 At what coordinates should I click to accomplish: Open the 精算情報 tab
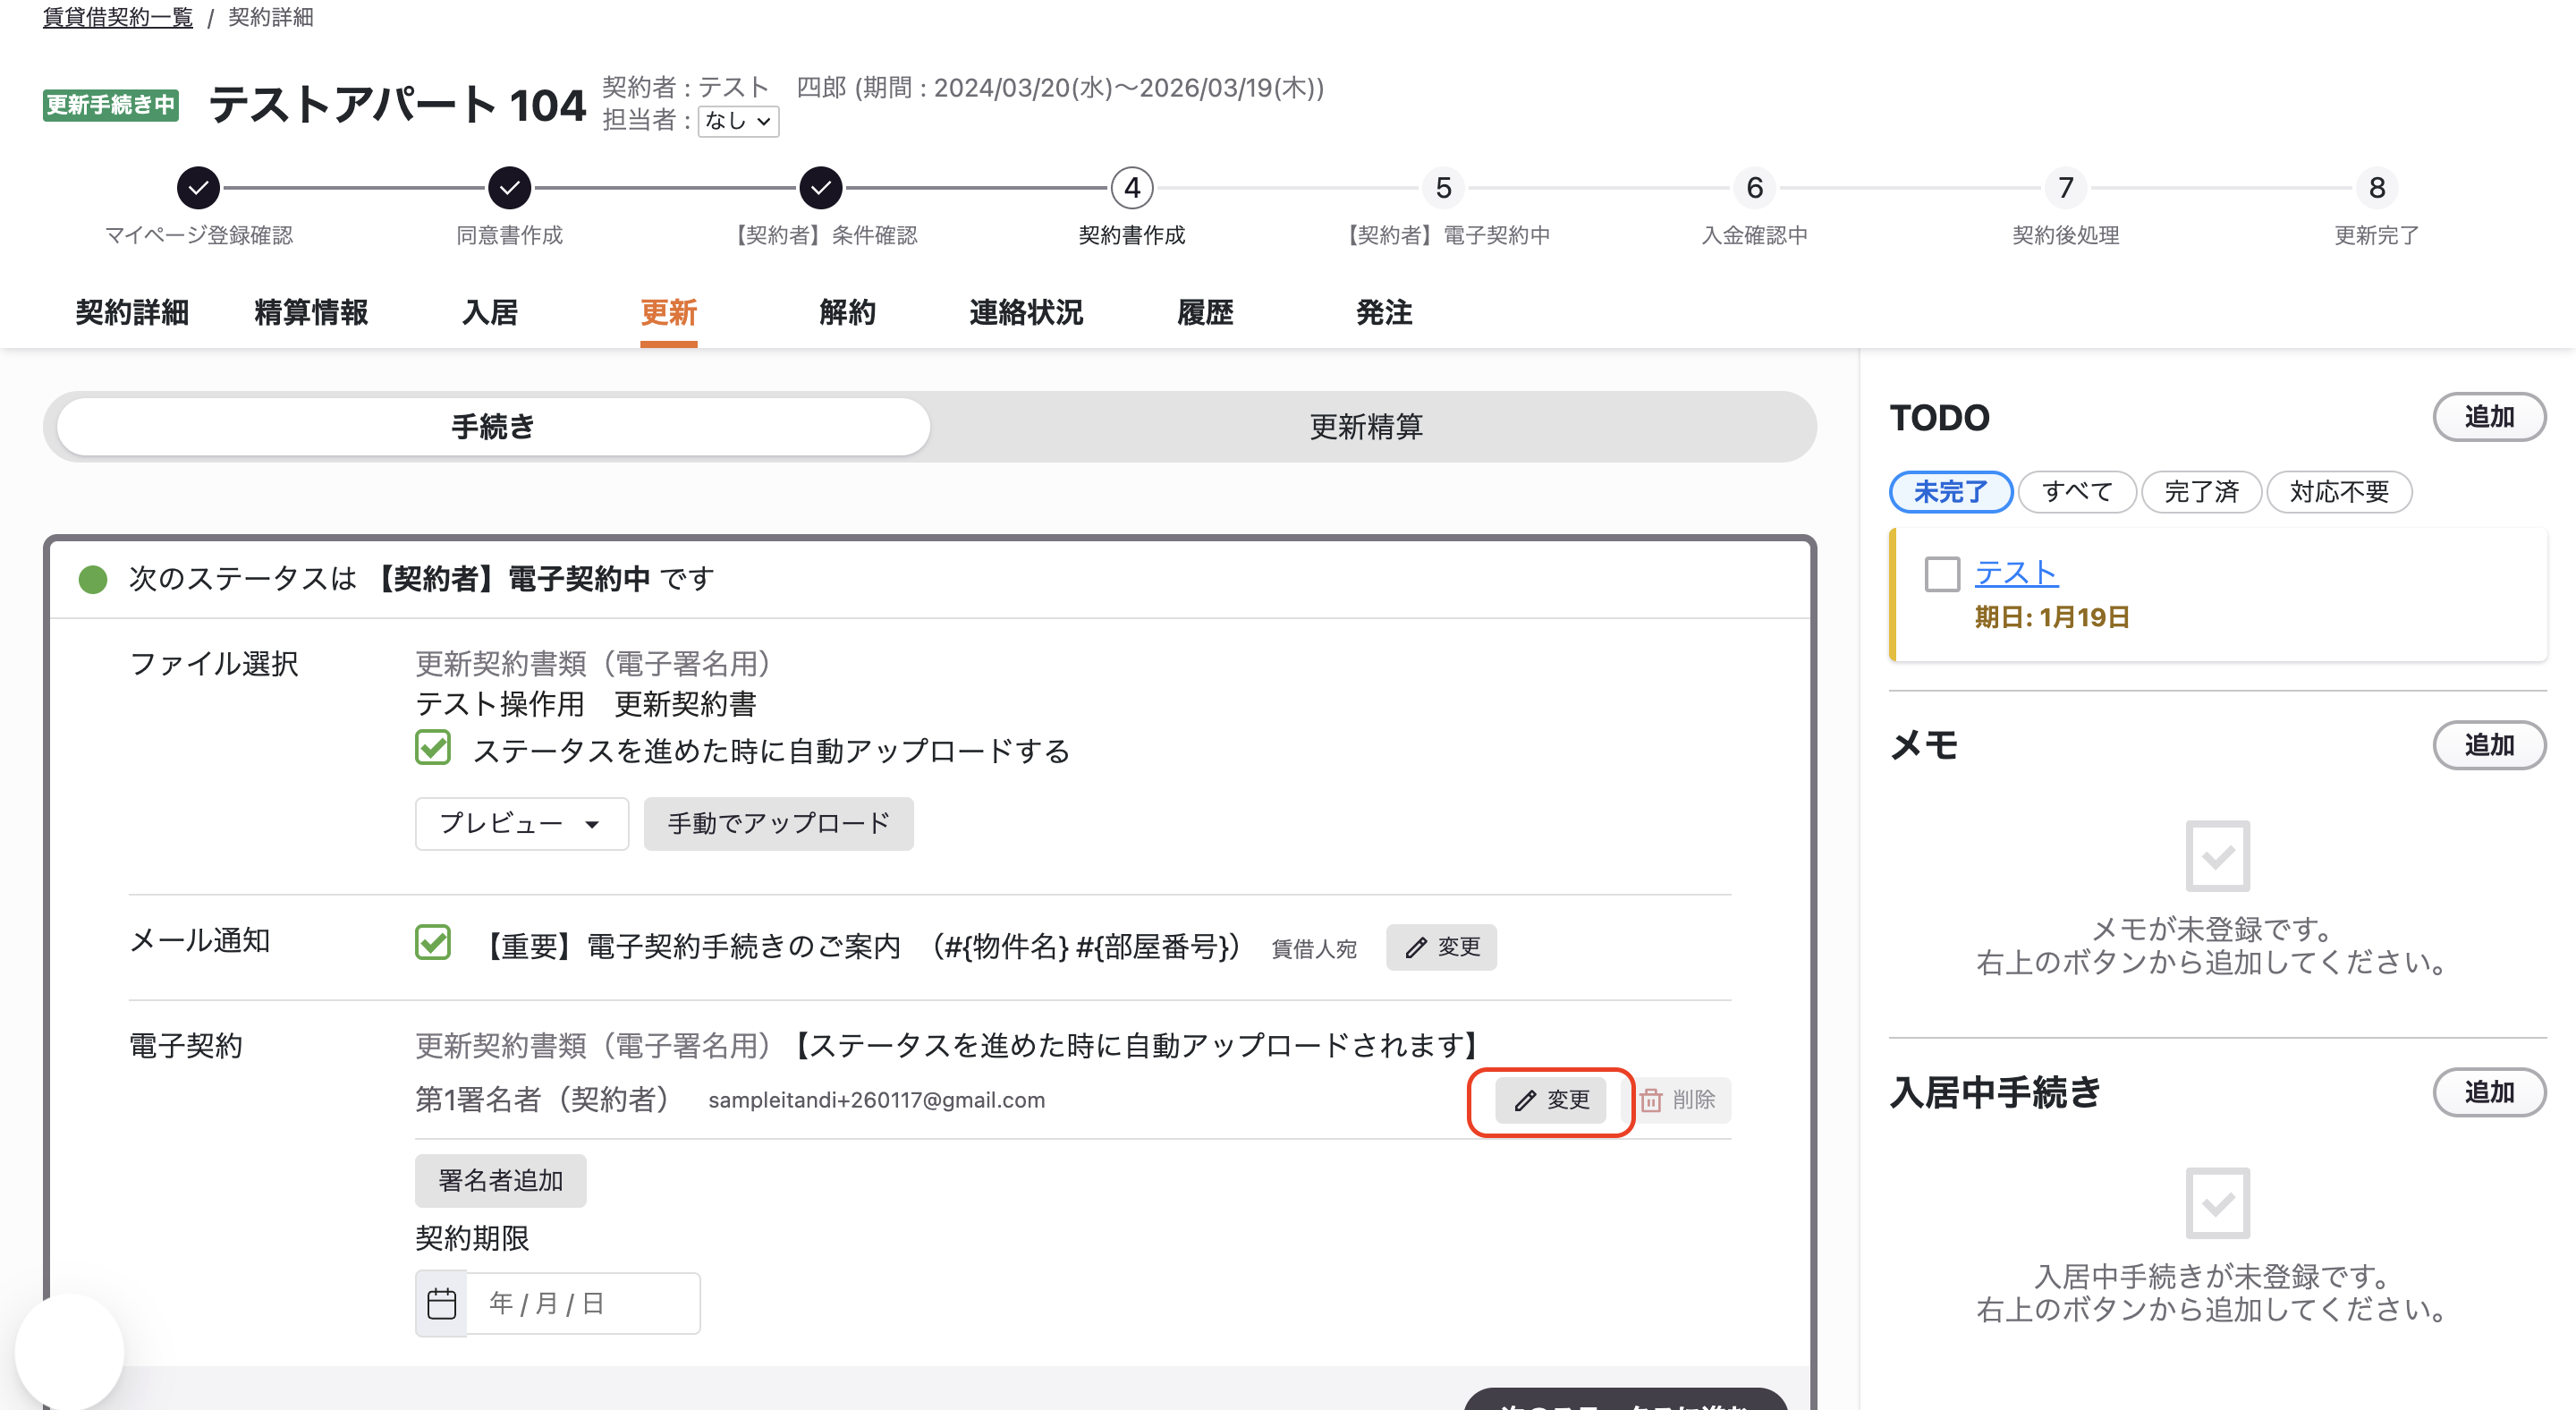(311, 313)
